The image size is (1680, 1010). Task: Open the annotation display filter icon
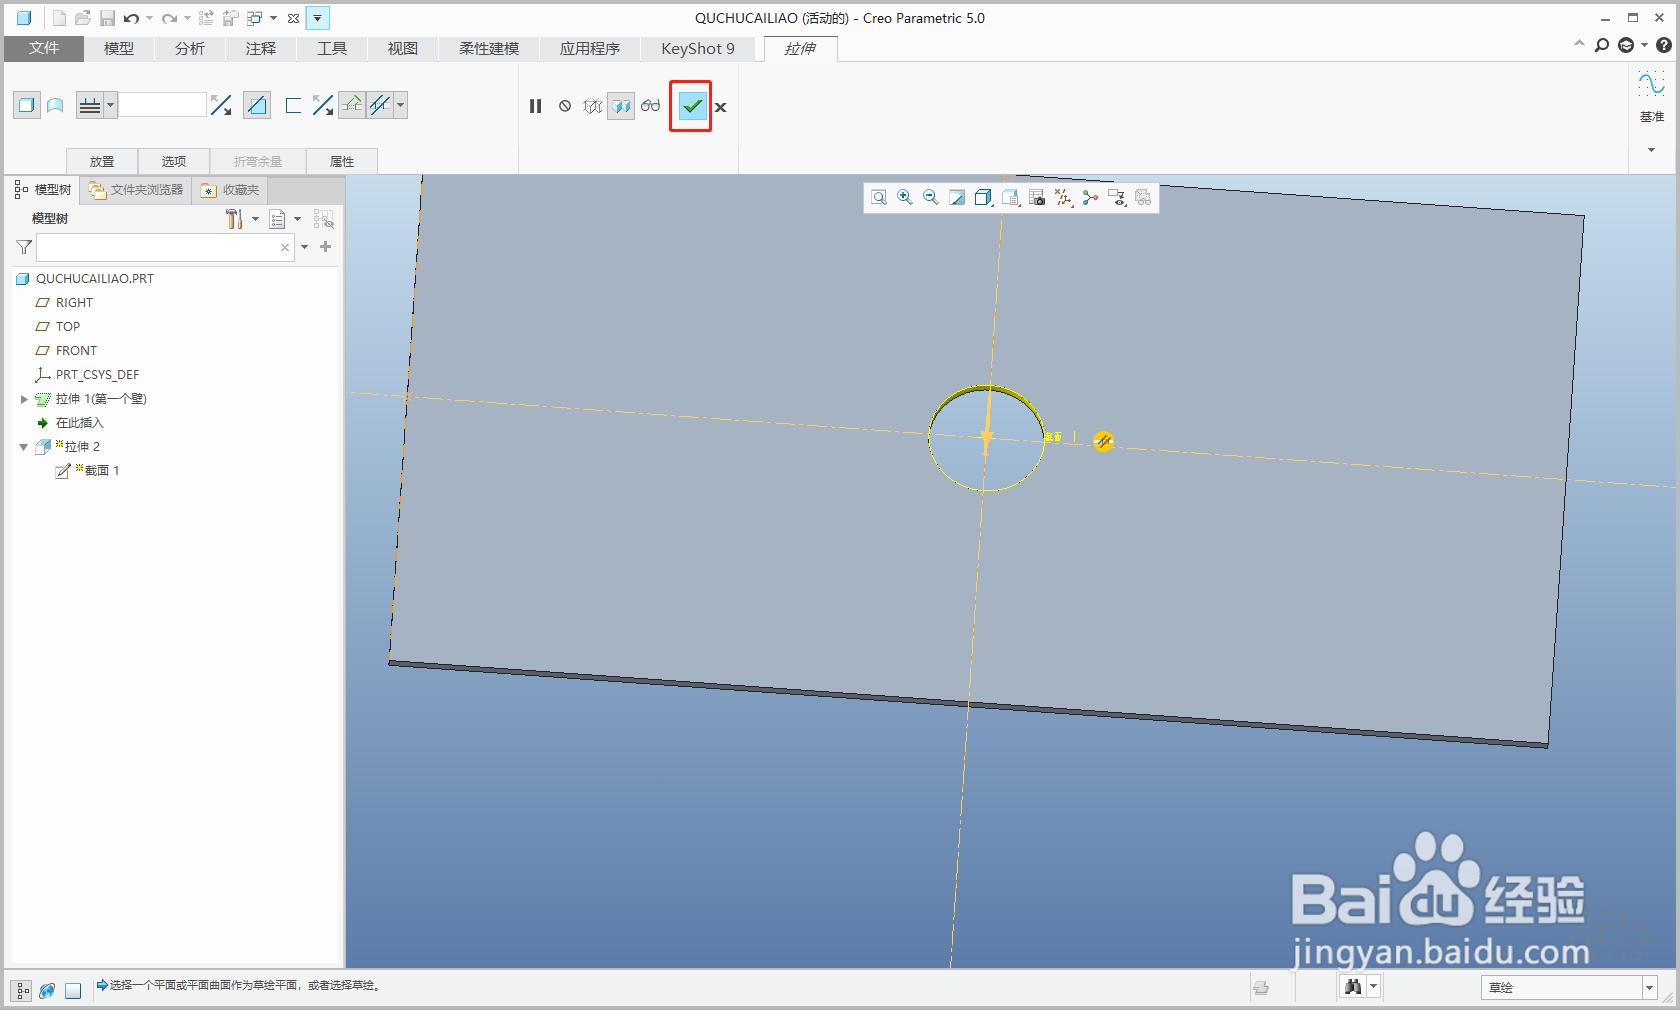1116,198
